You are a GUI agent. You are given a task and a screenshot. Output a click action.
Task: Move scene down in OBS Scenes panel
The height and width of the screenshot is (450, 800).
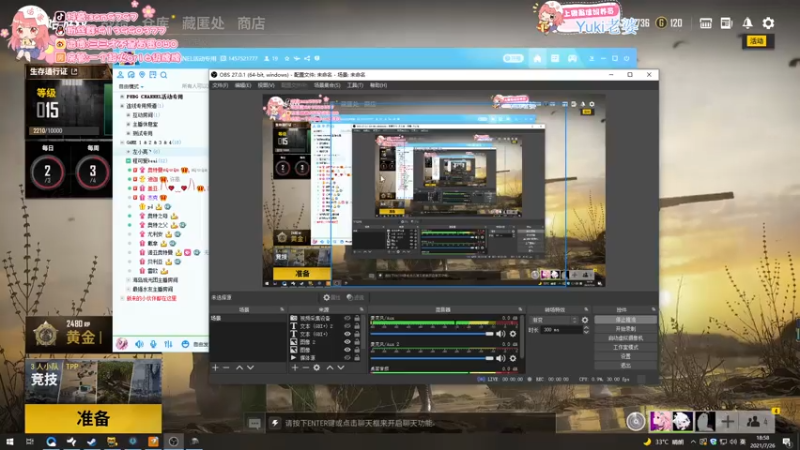250,367
